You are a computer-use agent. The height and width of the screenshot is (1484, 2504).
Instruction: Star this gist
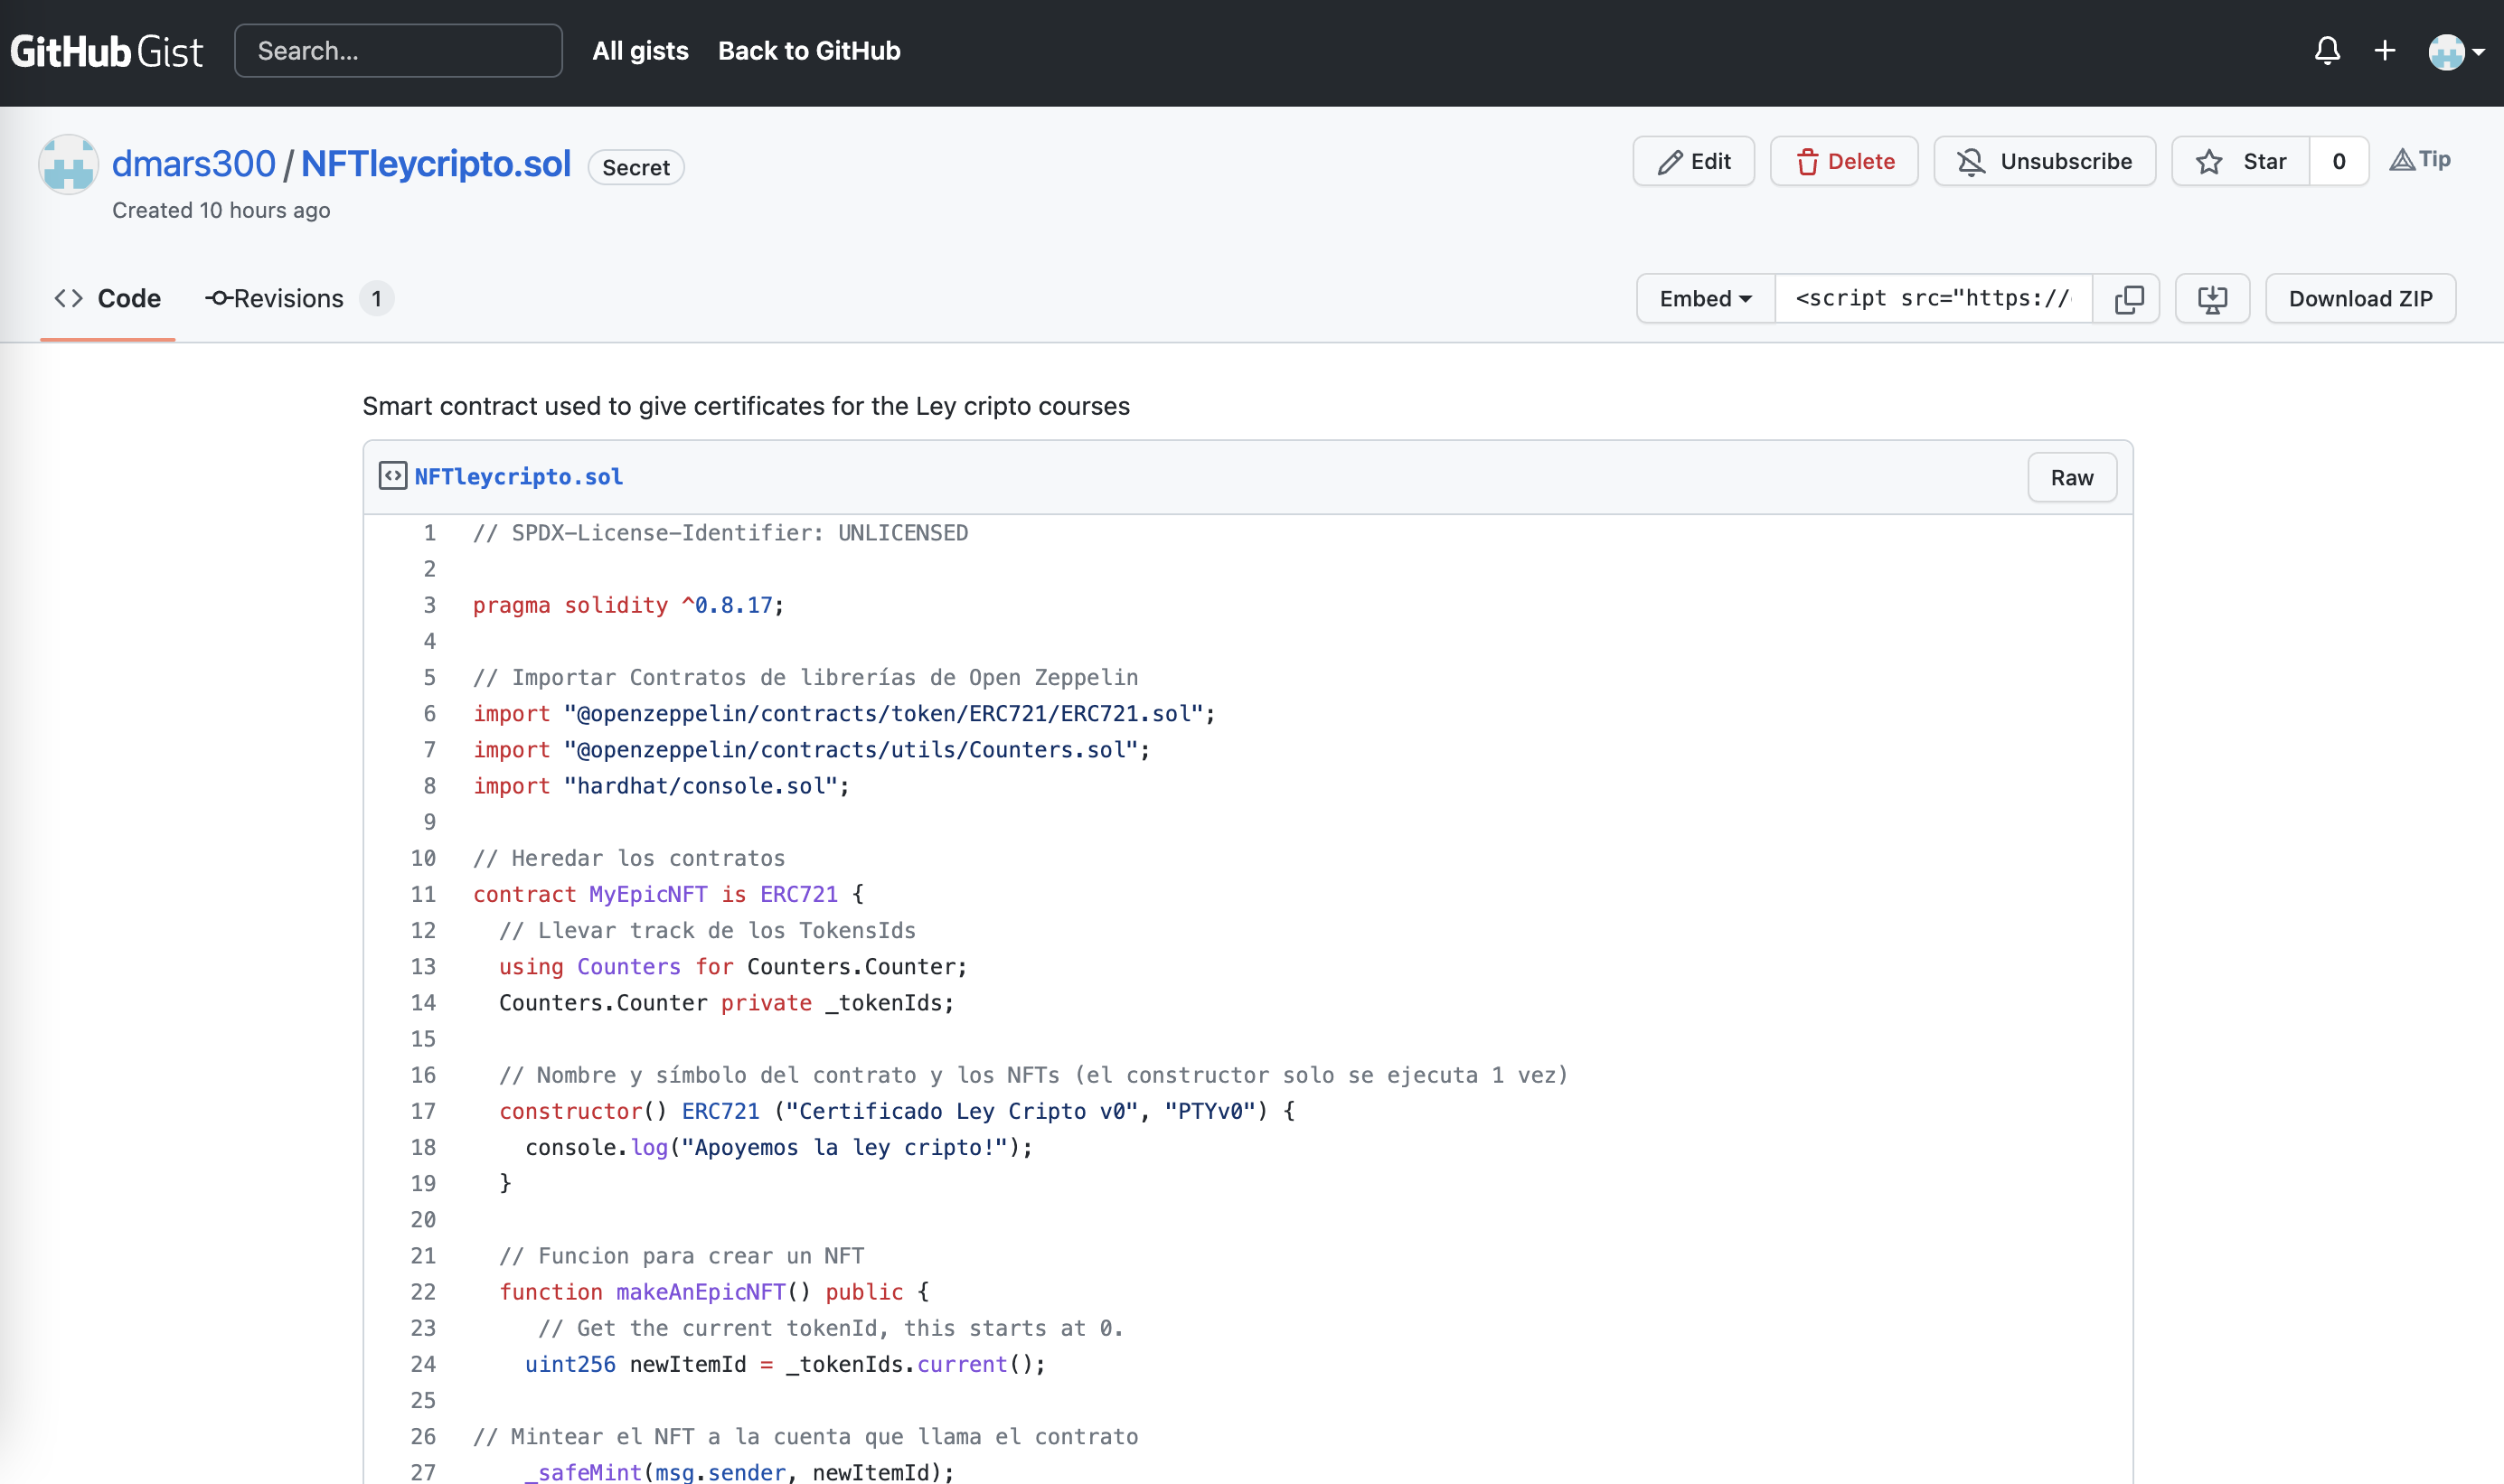pyautogui.click(x=2241, y=162)
